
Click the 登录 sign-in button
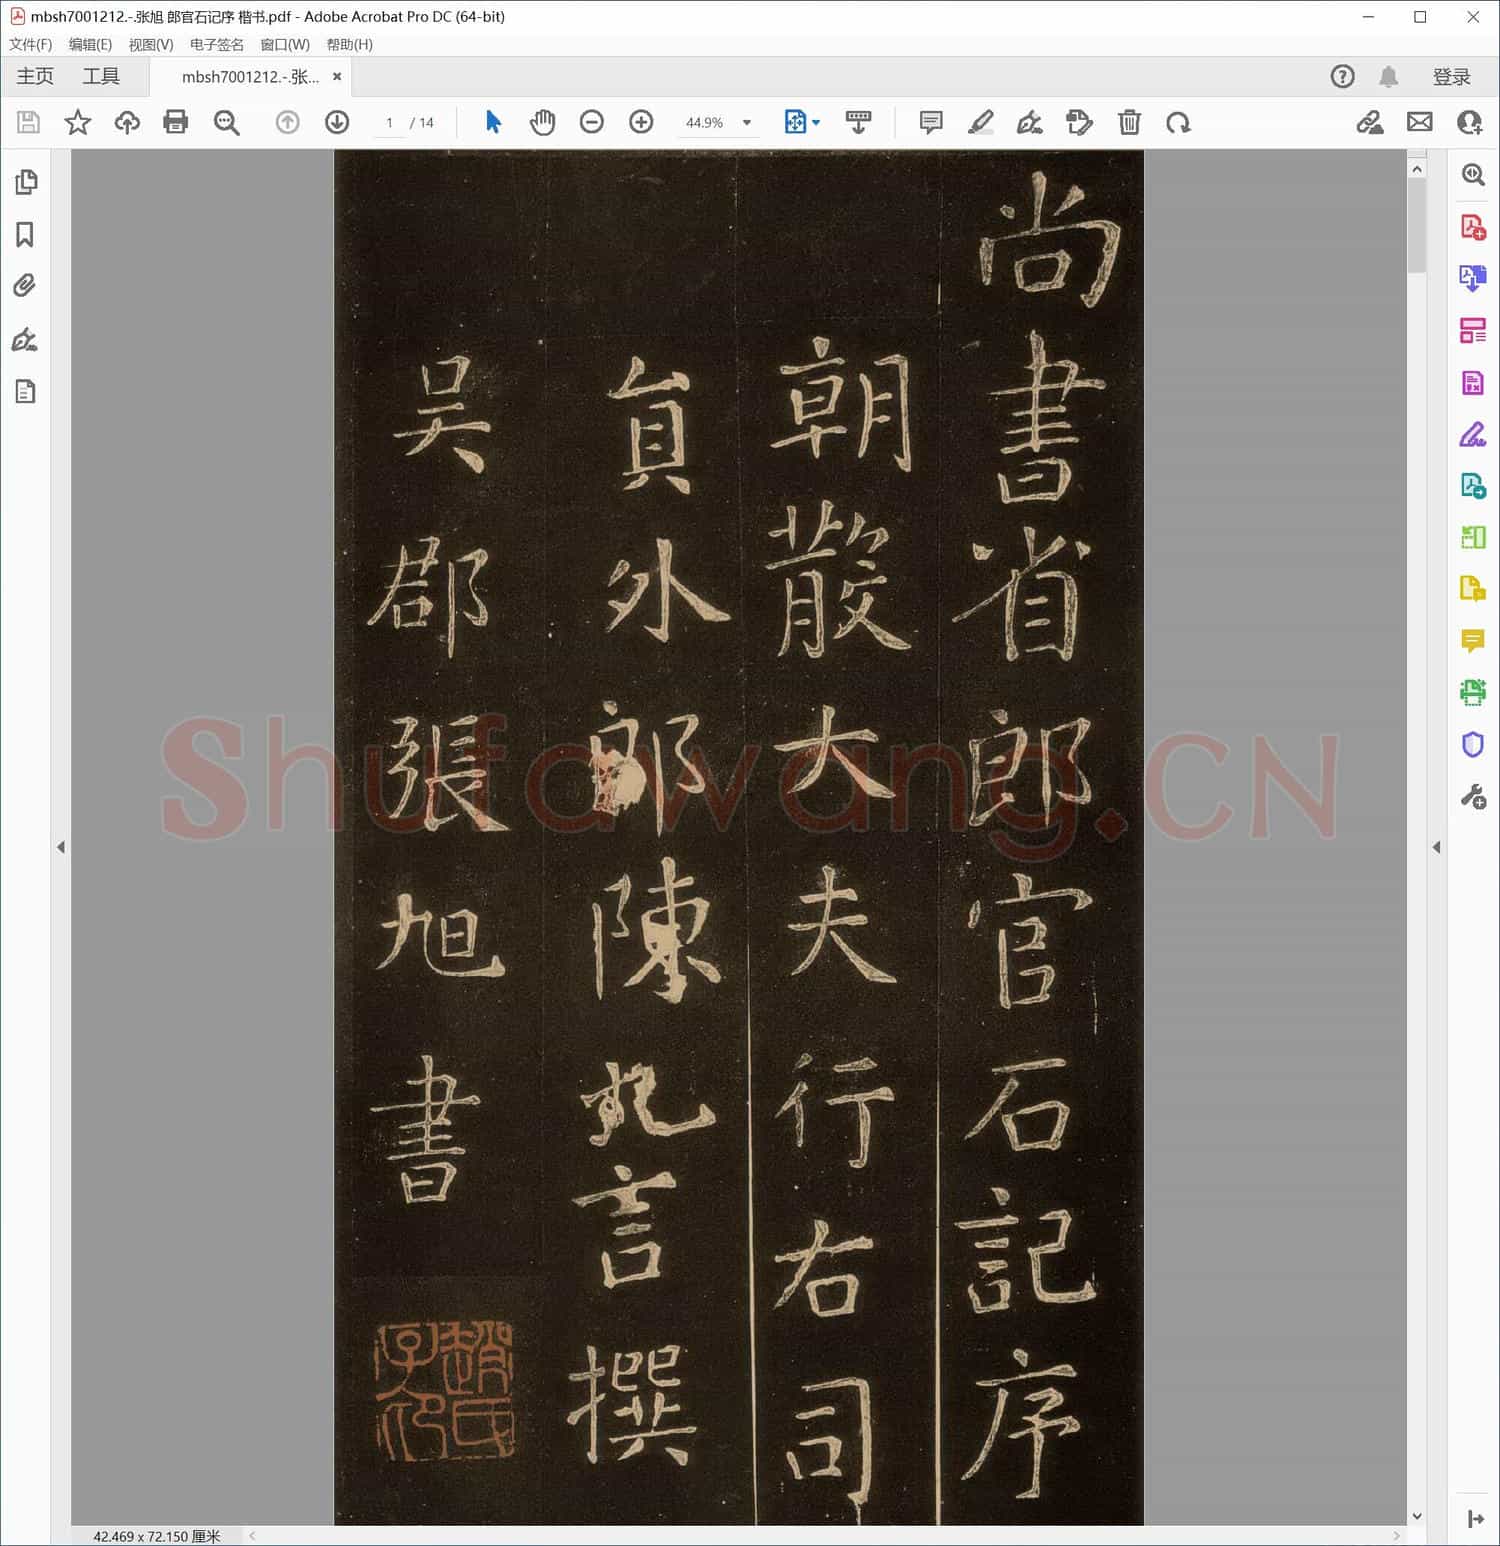tap(1451, 77)
